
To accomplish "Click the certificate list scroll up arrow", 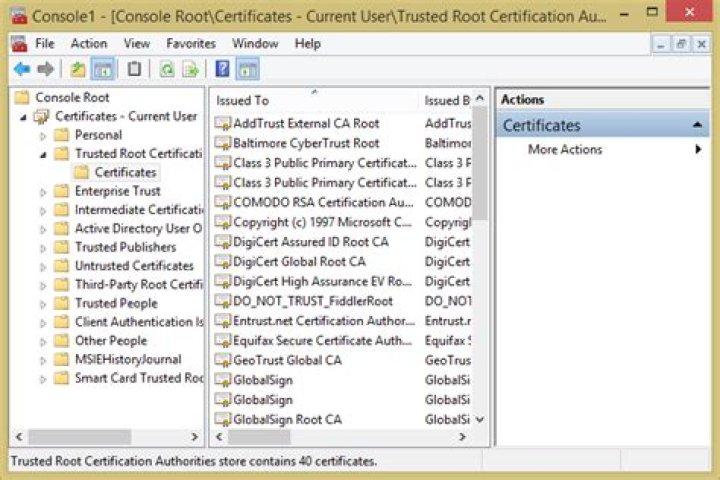I will coord(480,99).
